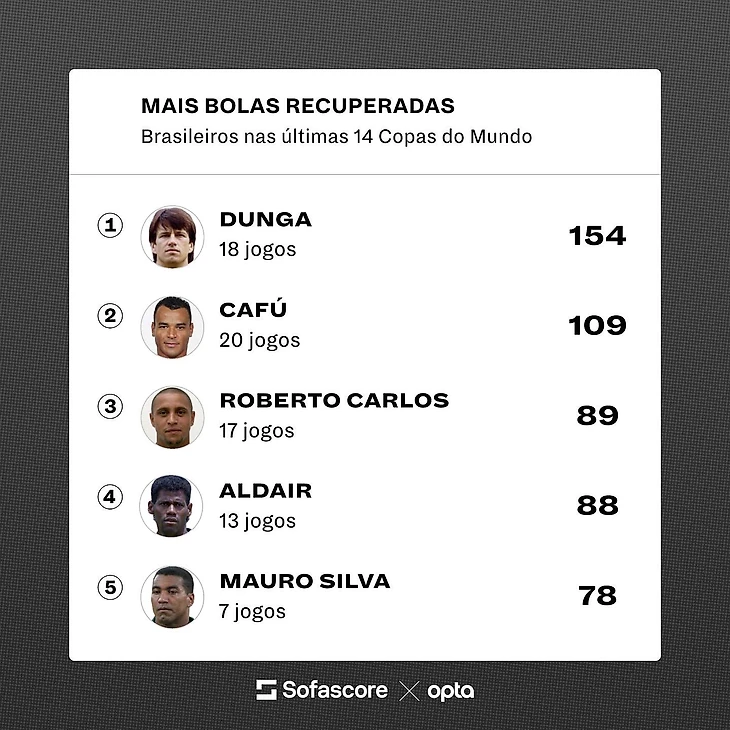
Task: Select the "MAIS BOLAS RECUPERADAS" heading
Action: coord(298,106)
